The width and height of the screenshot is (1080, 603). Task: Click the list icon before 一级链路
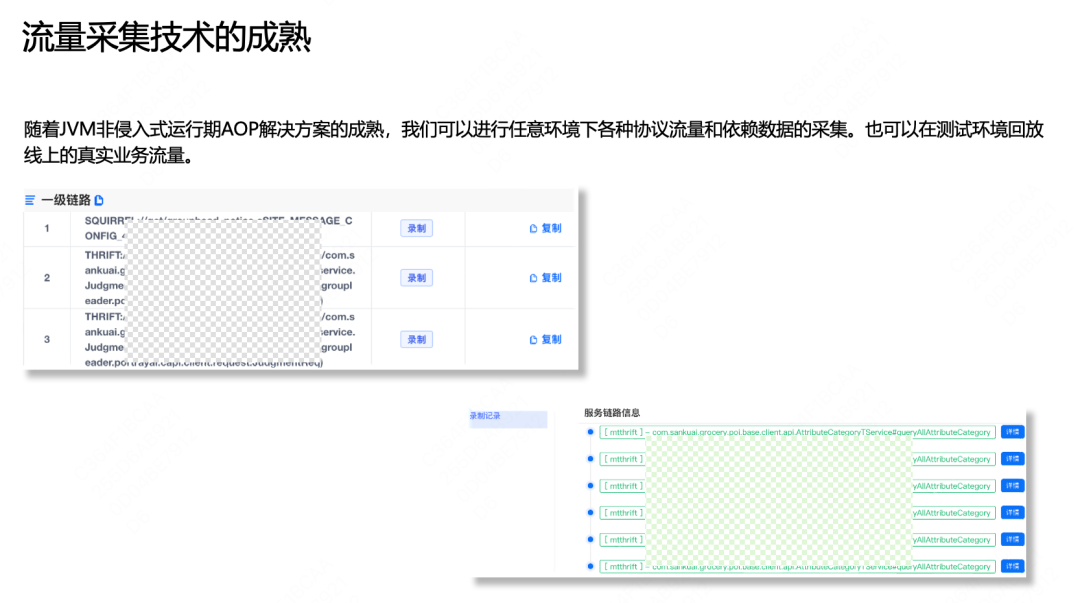pos(30,200)
